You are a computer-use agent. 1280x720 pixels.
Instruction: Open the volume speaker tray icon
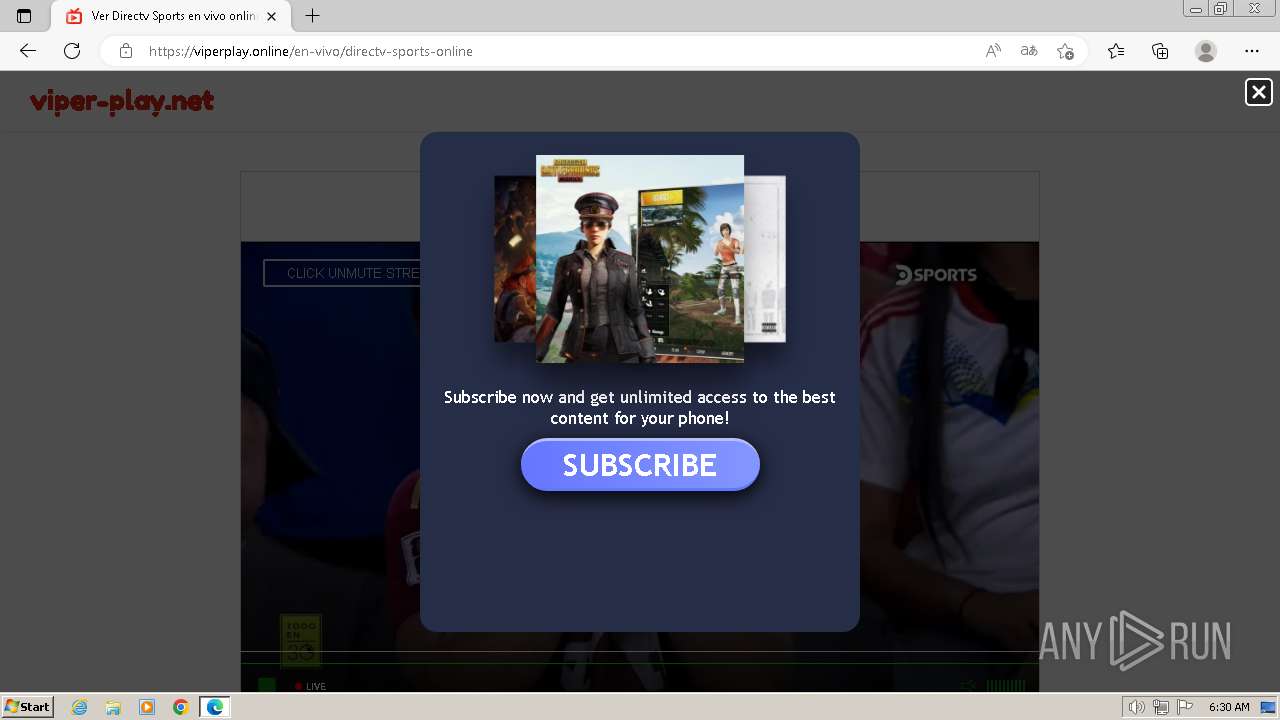click(x=1136, y=707)
